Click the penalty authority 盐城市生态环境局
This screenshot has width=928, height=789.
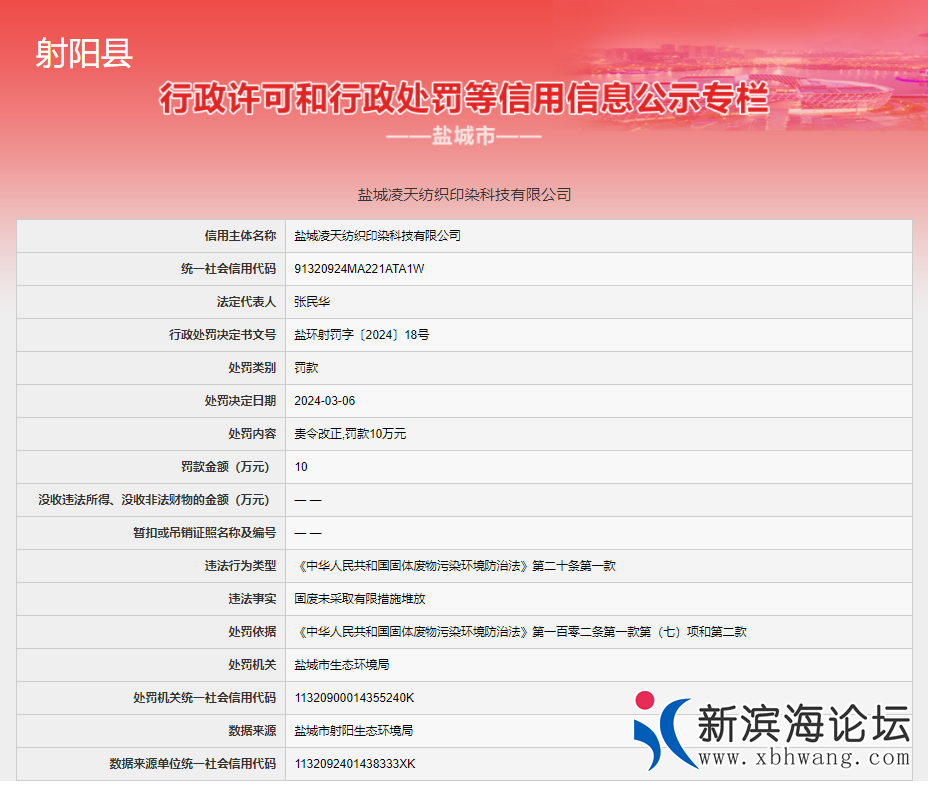(342, 664)
